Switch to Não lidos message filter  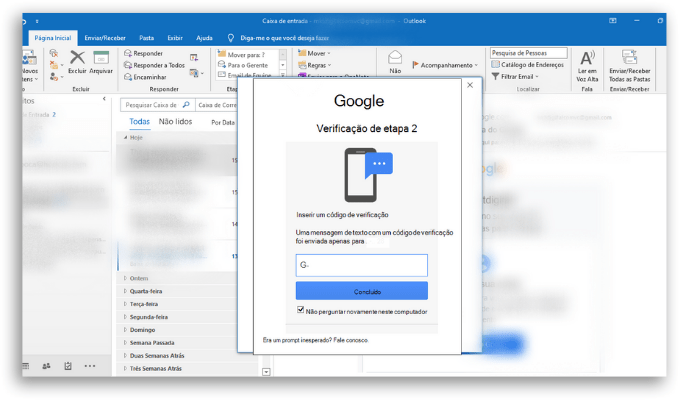pos(175,121)
